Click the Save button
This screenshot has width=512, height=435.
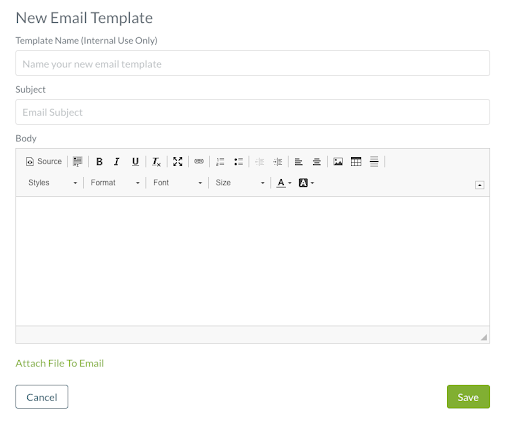click(x=468, y=397)
